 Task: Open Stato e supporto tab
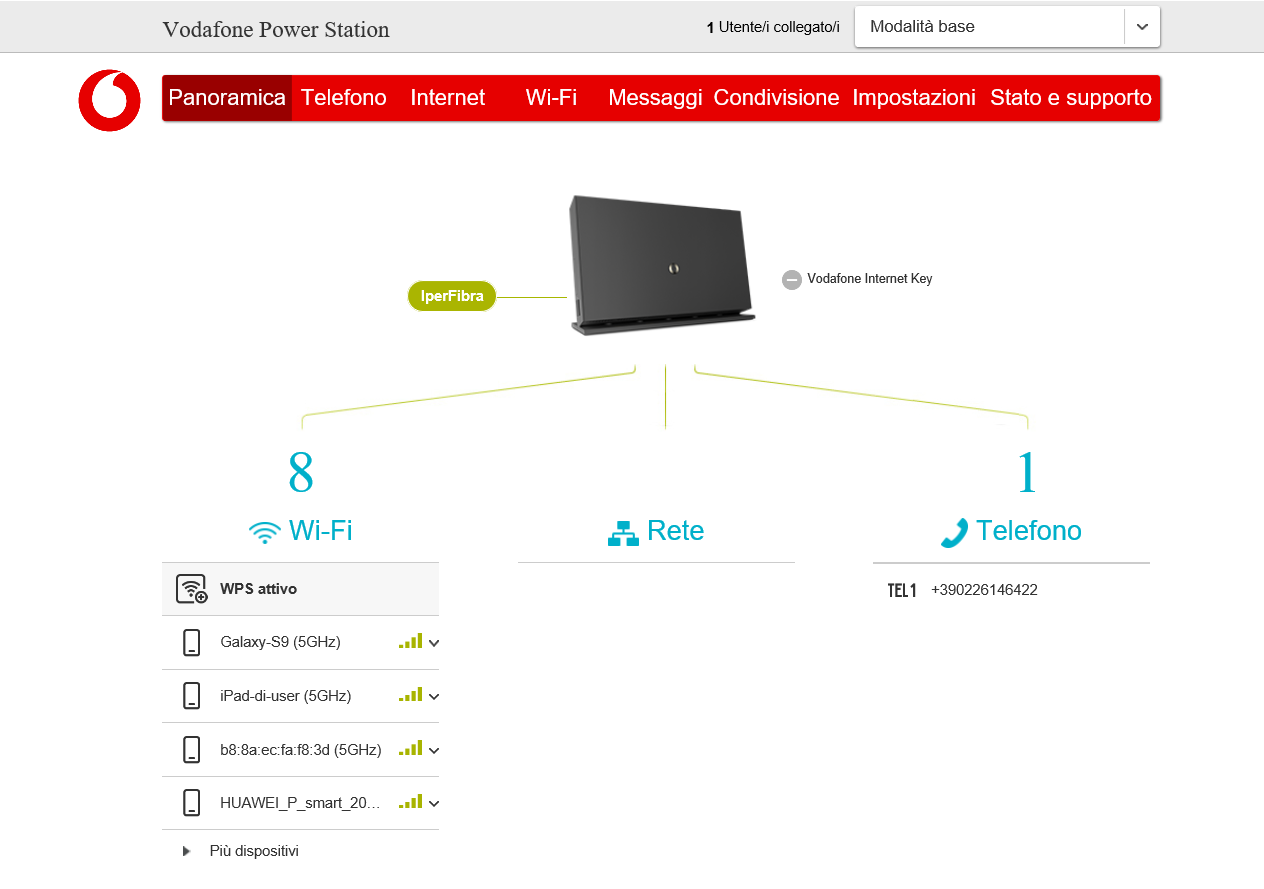(1071, 98)
